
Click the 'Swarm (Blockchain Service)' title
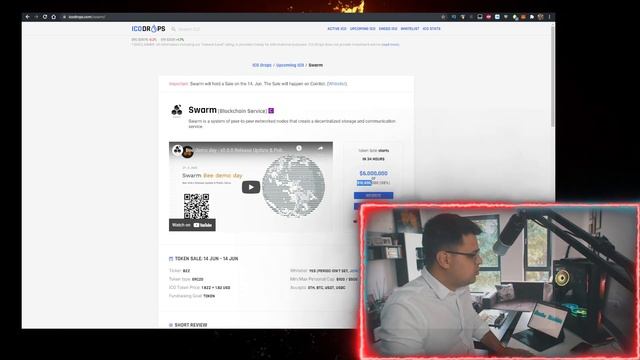click(227, 110)
